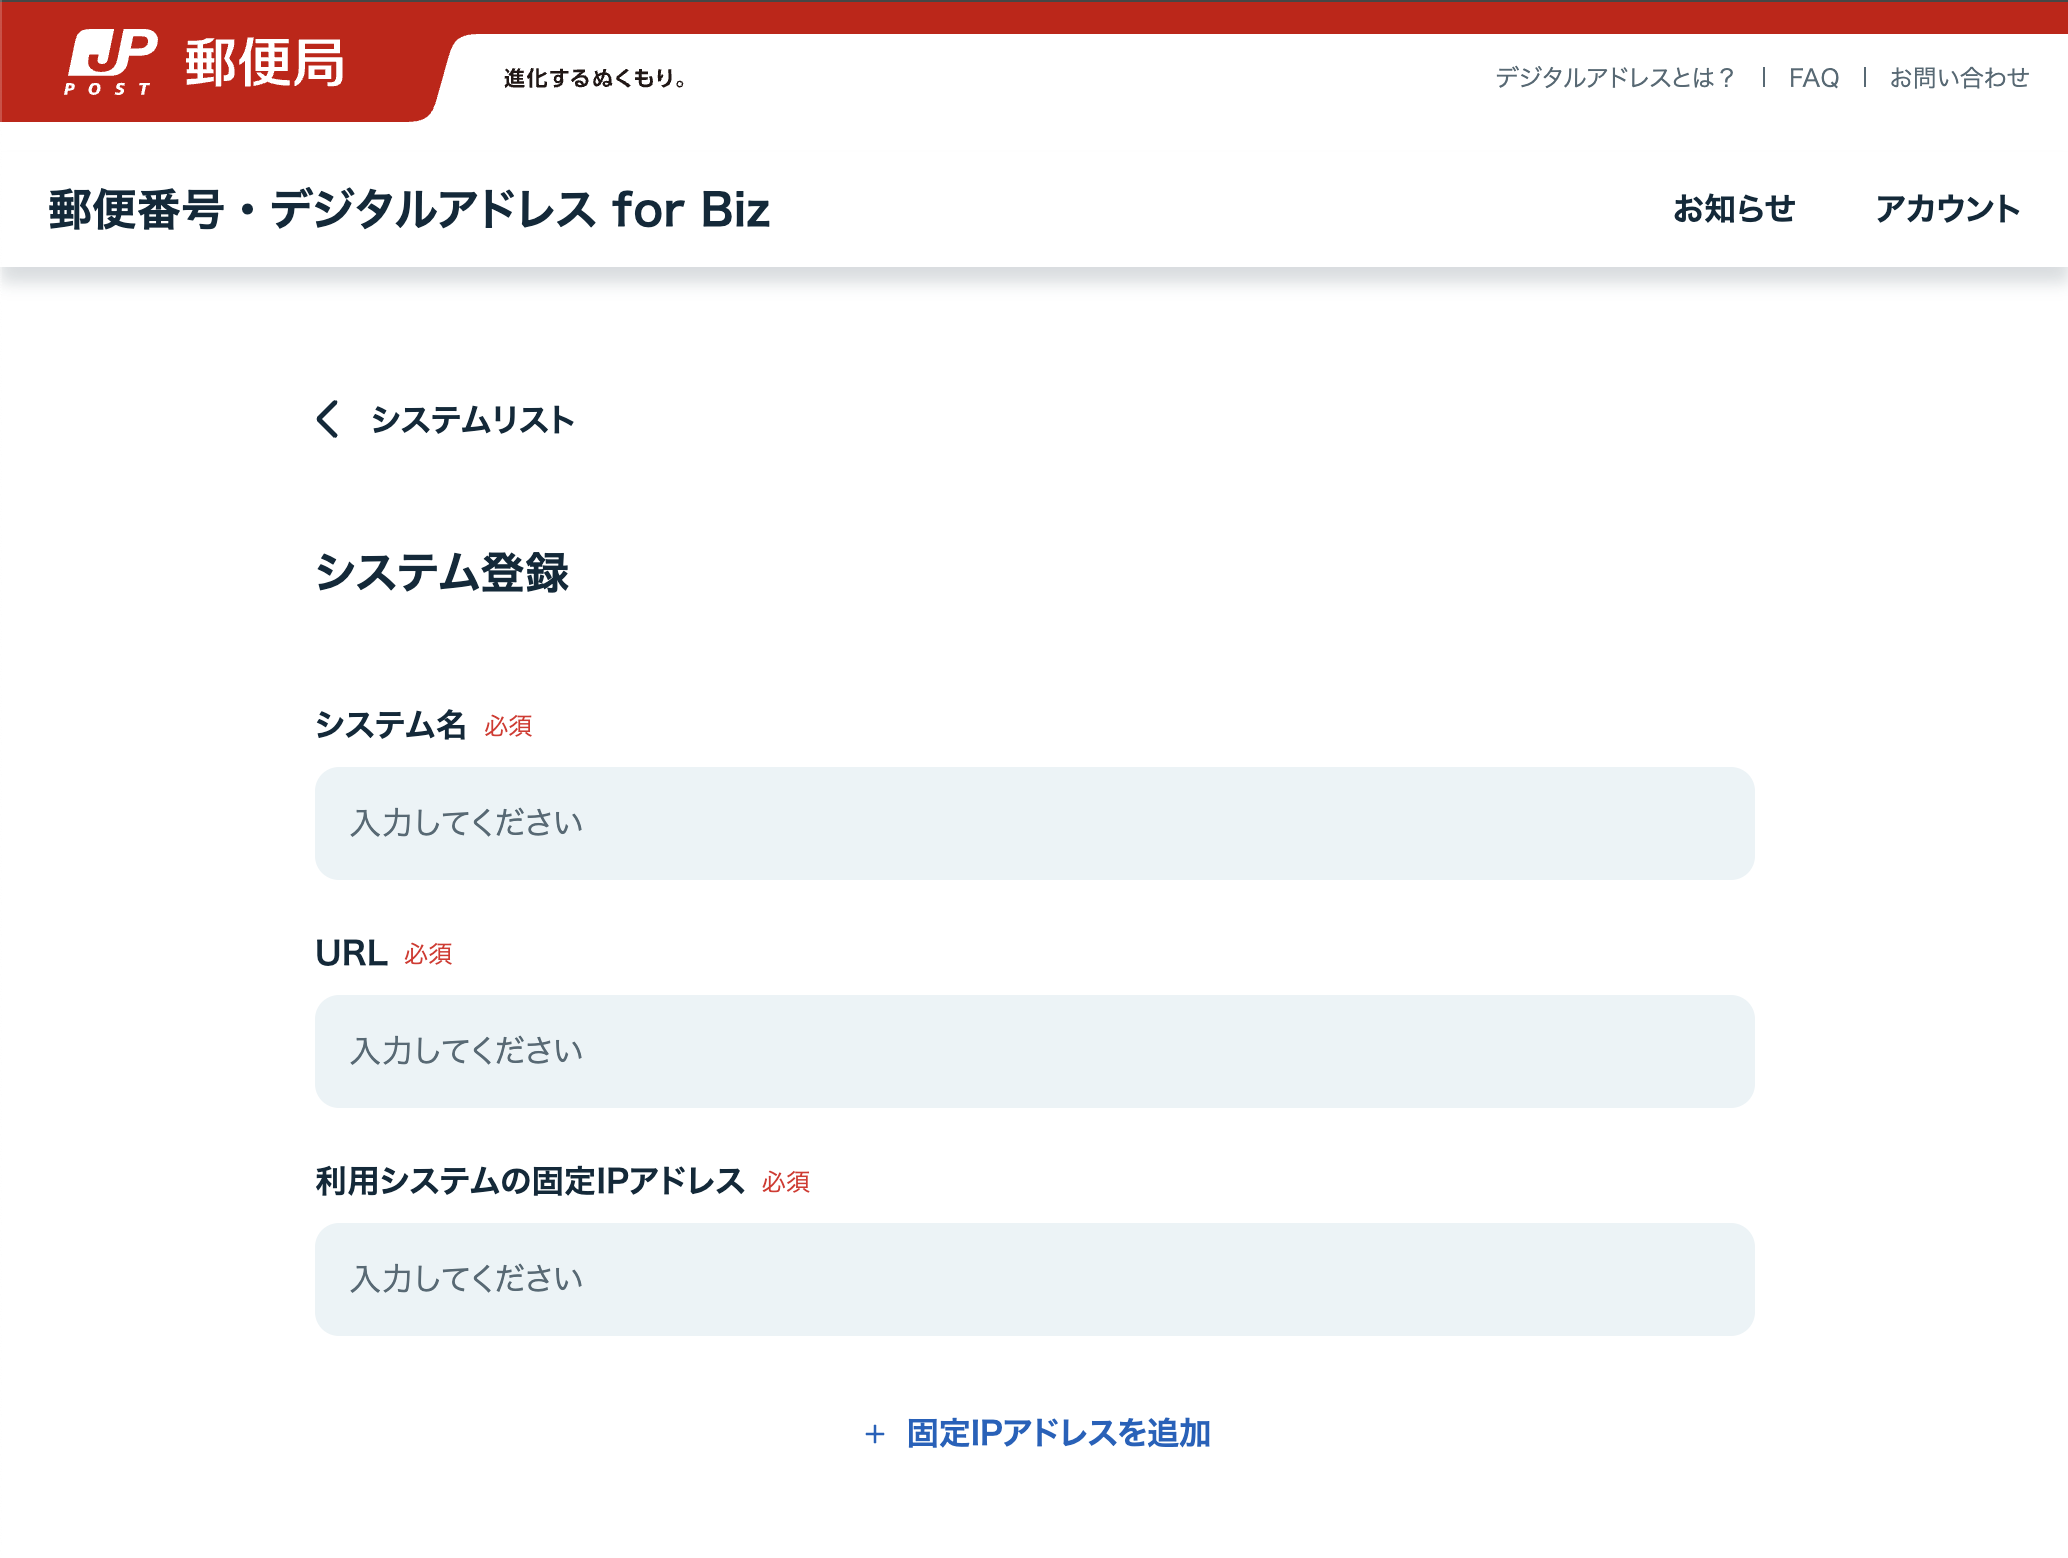This screenshot has height=1558, width=2068.
Task: Click the back chevron beside システムリスト
Action: tap(327, 420)
